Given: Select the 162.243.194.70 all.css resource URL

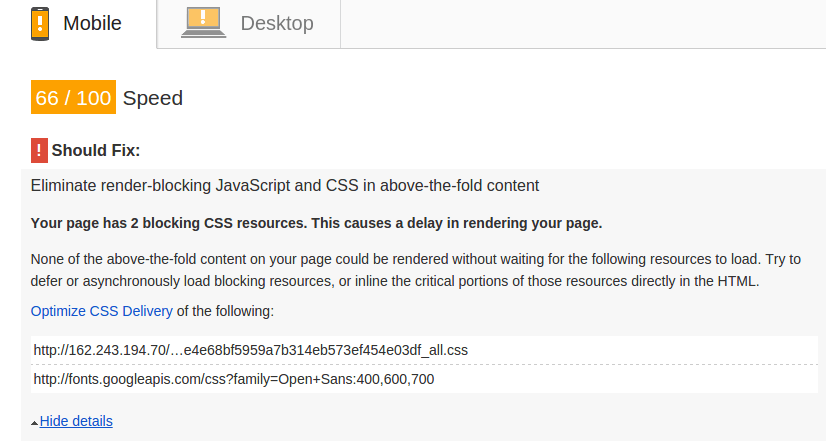Looking at the screenshot, I should (x=251, y=350).
